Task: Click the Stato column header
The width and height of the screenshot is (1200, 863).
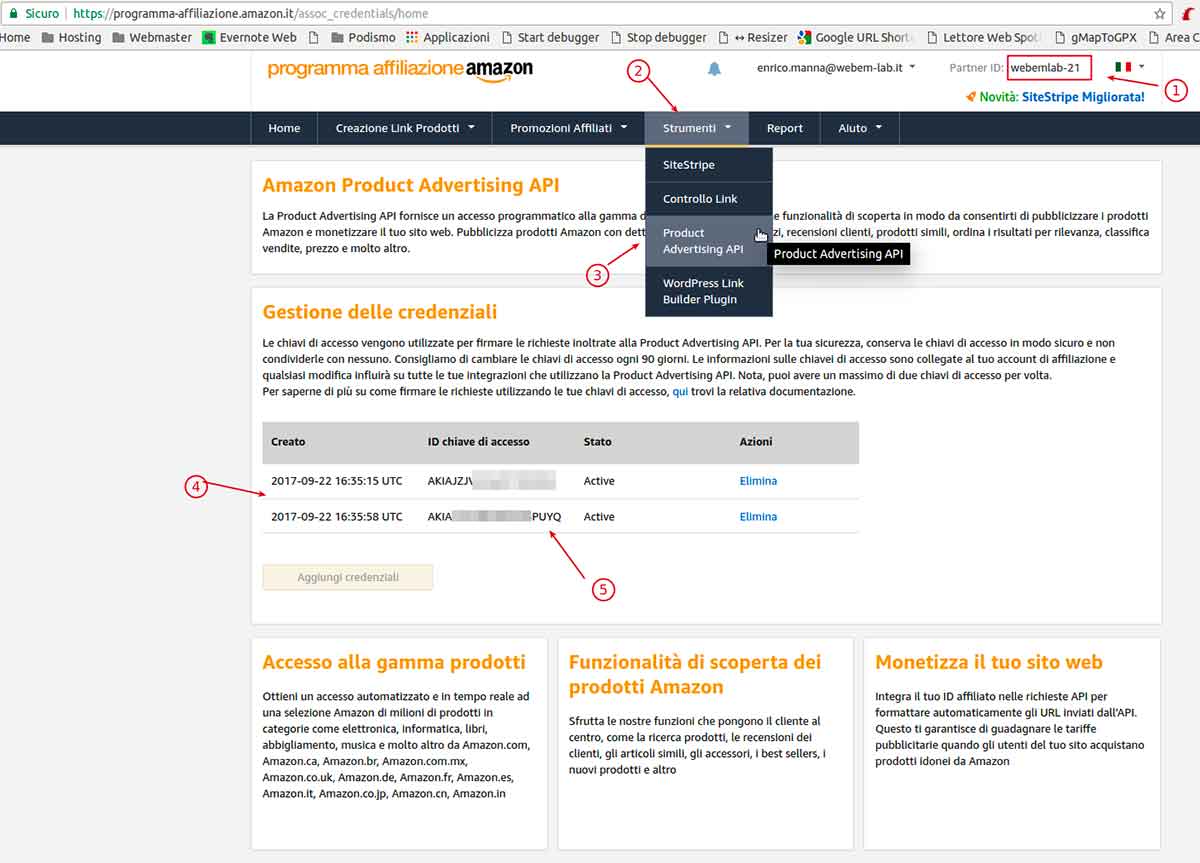Action: [598, 441]
